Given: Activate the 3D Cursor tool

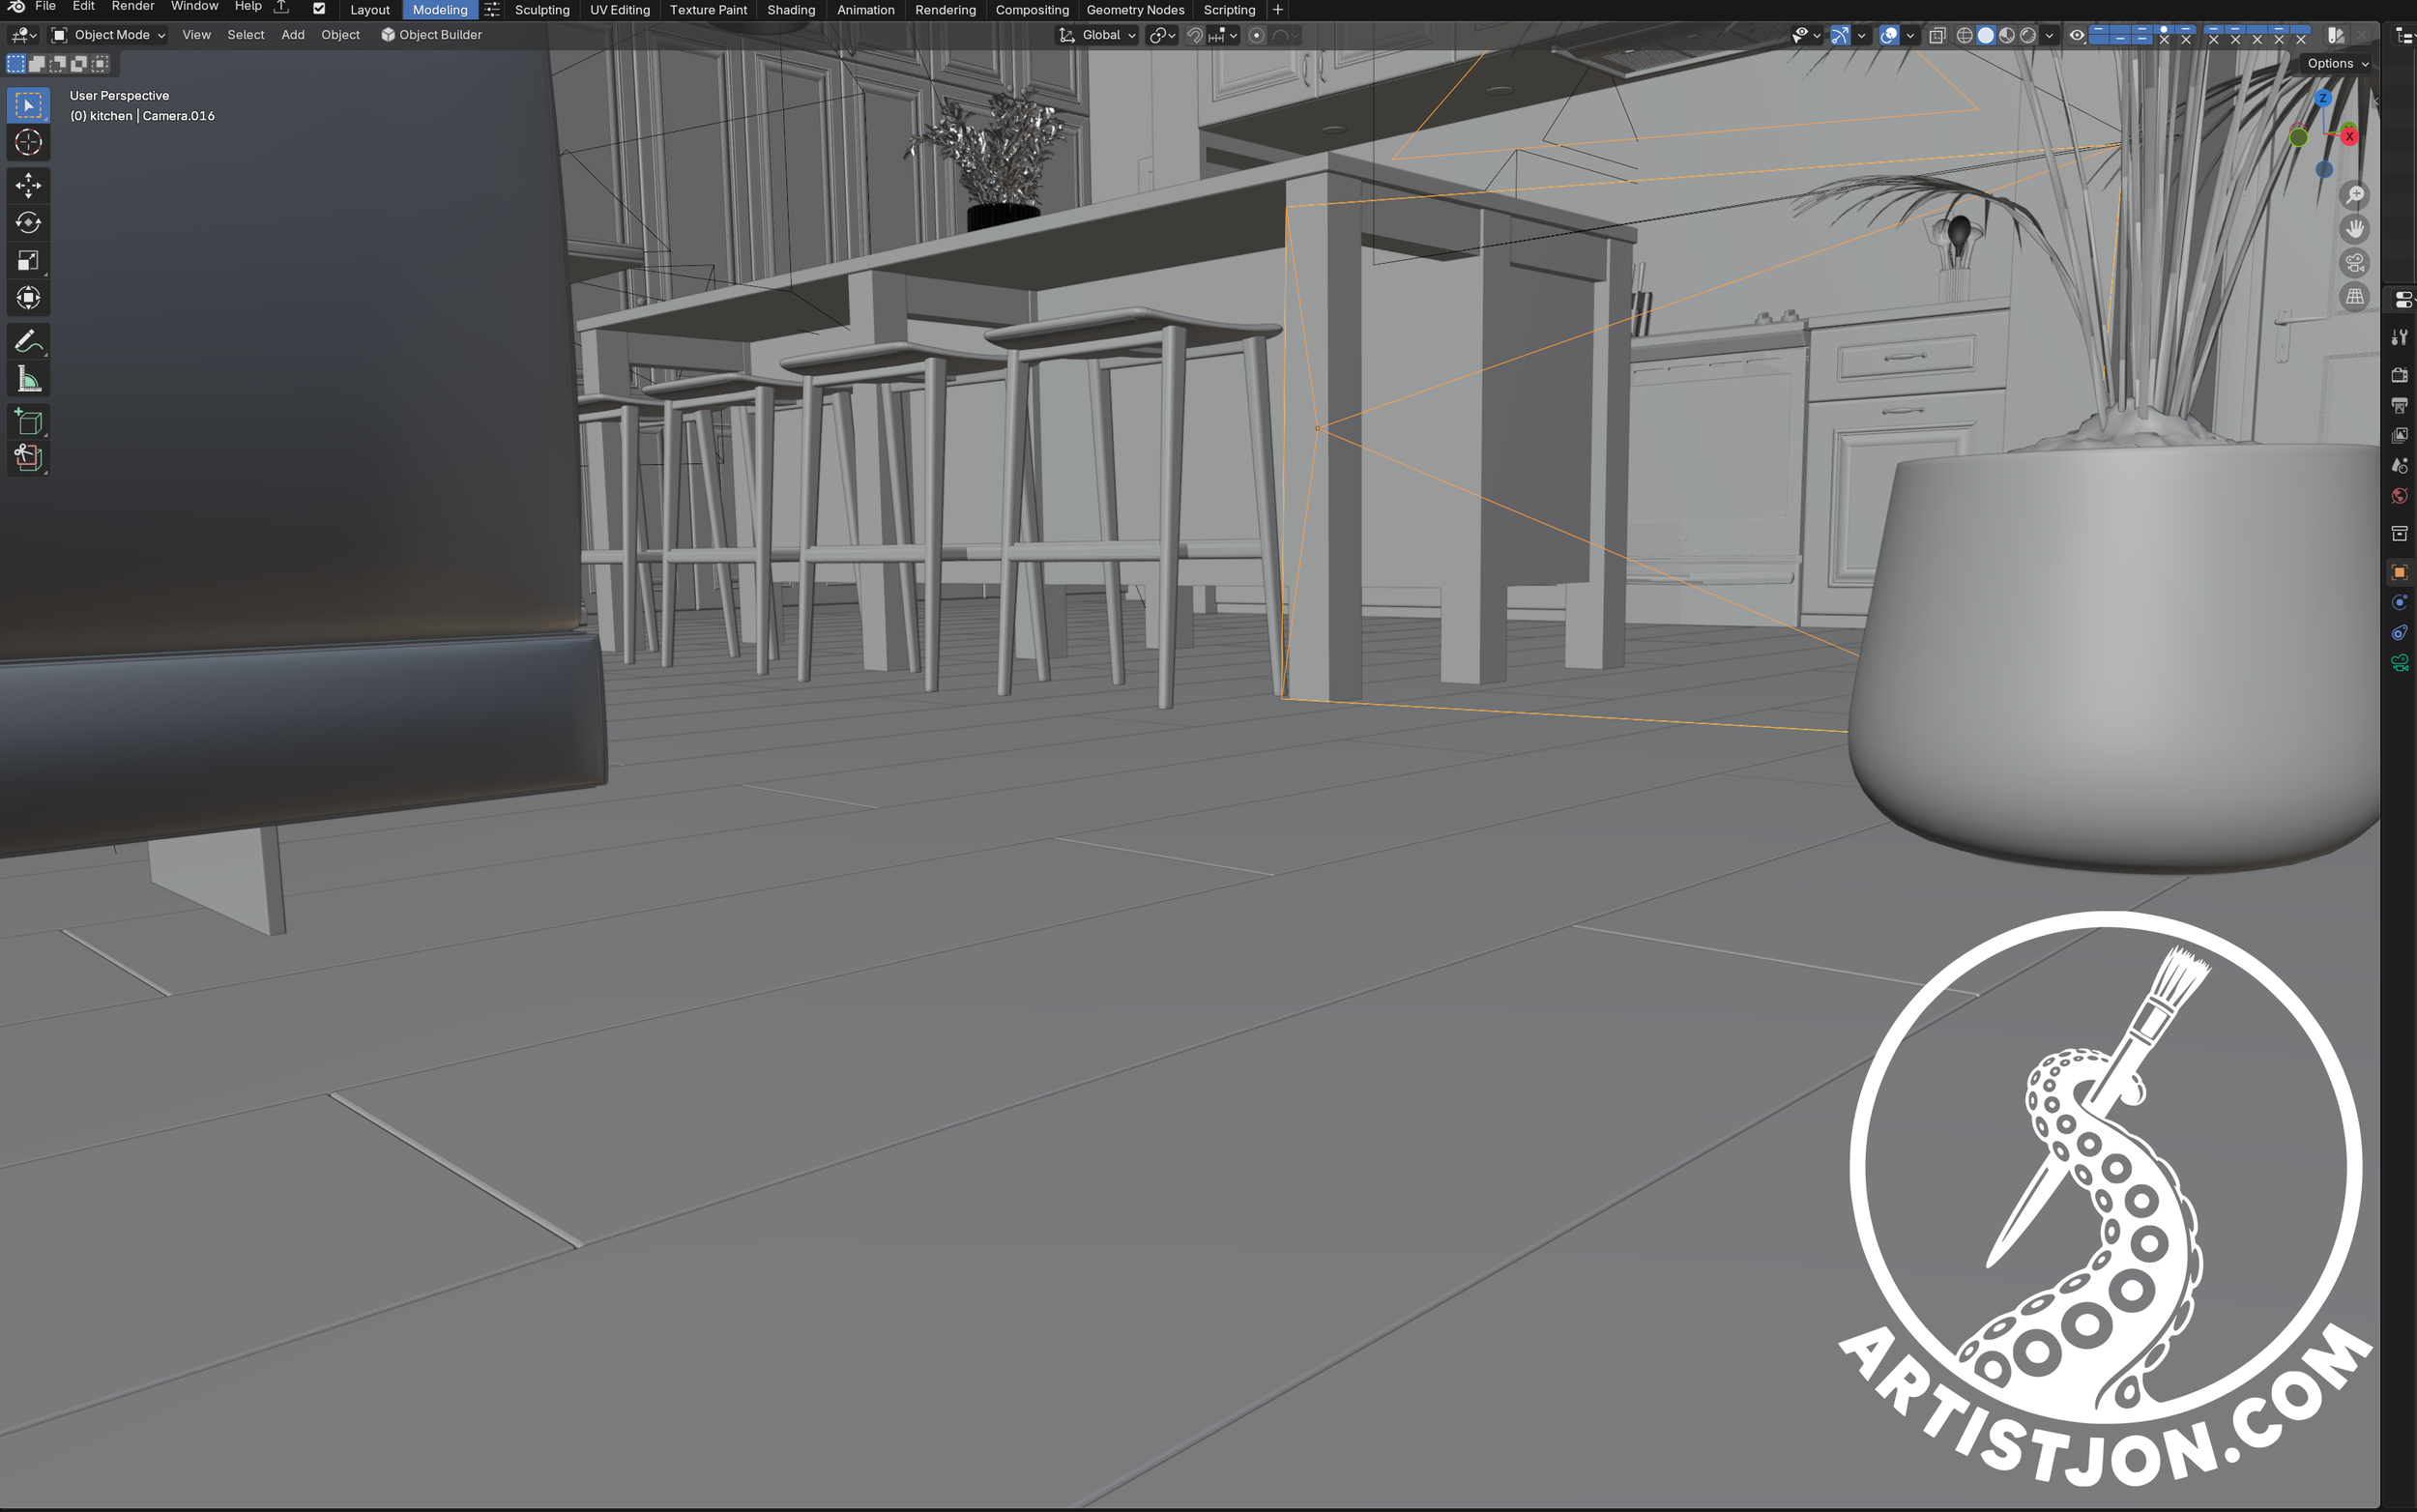Looking at the screenshot, I should point(28,143).
